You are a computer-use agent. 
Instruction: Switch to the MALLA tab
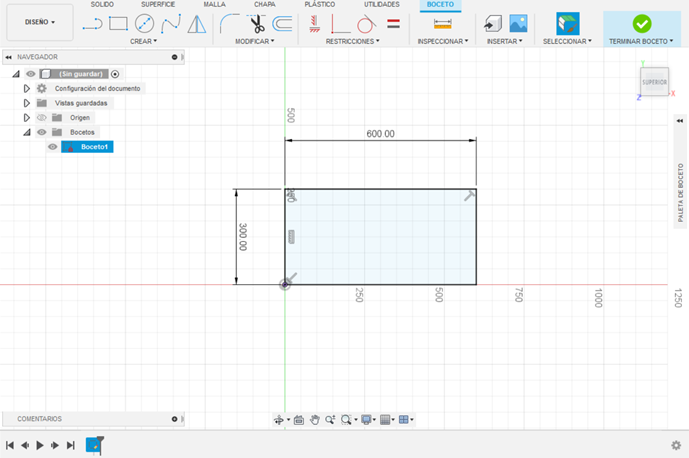[x=214, y=4]
